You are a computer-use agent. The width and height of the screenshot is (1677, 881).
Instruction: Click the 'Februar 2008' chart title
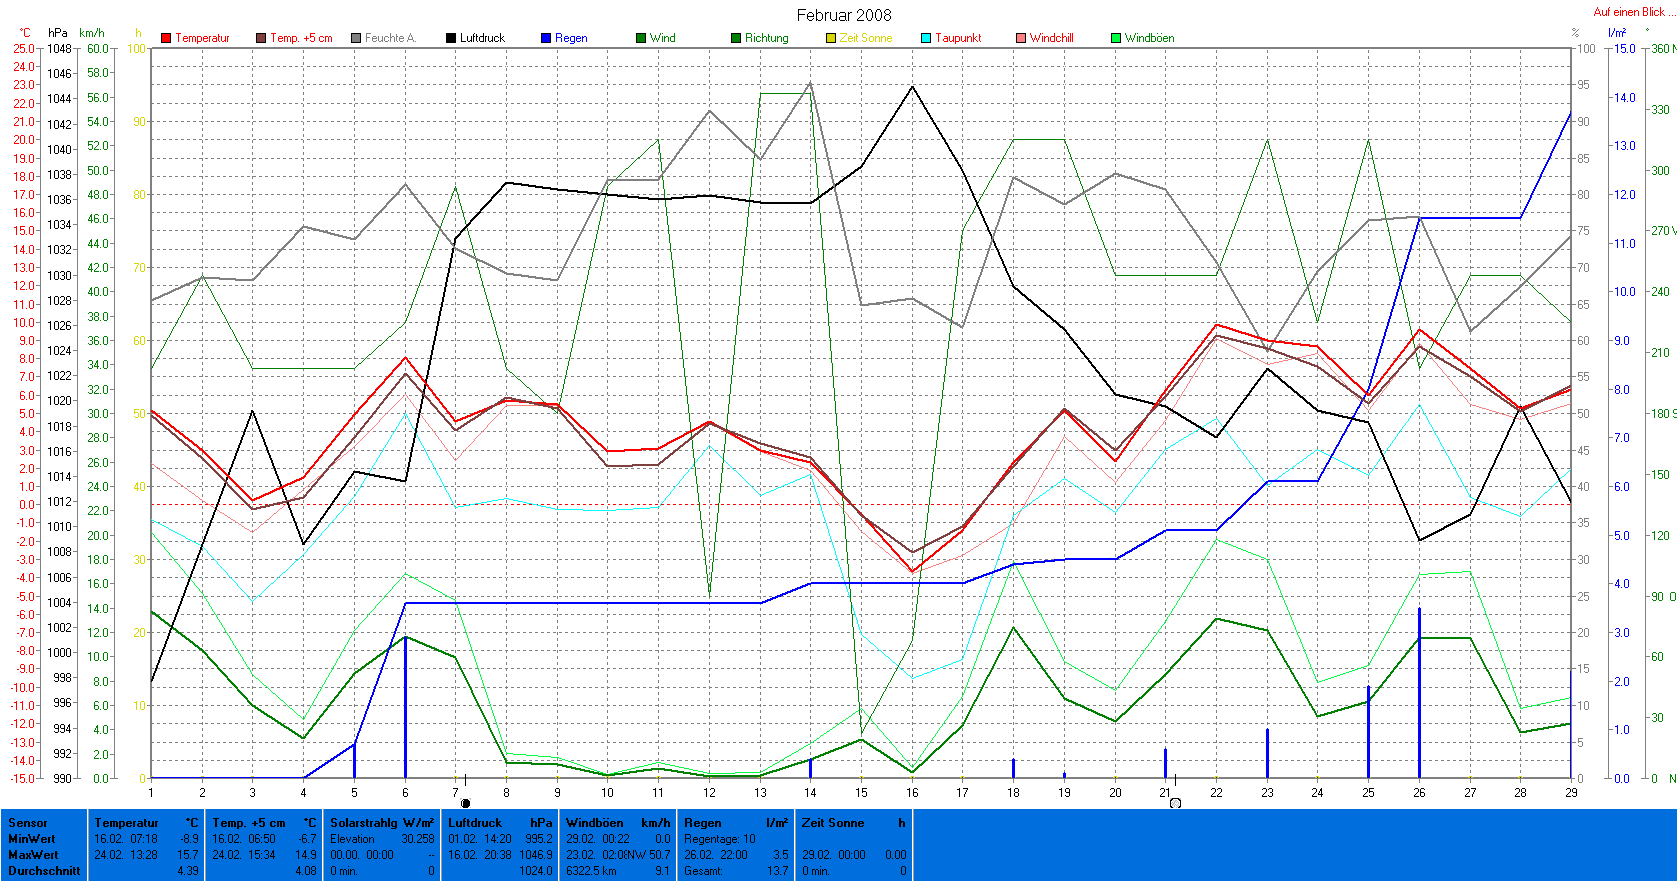point(844,15)
